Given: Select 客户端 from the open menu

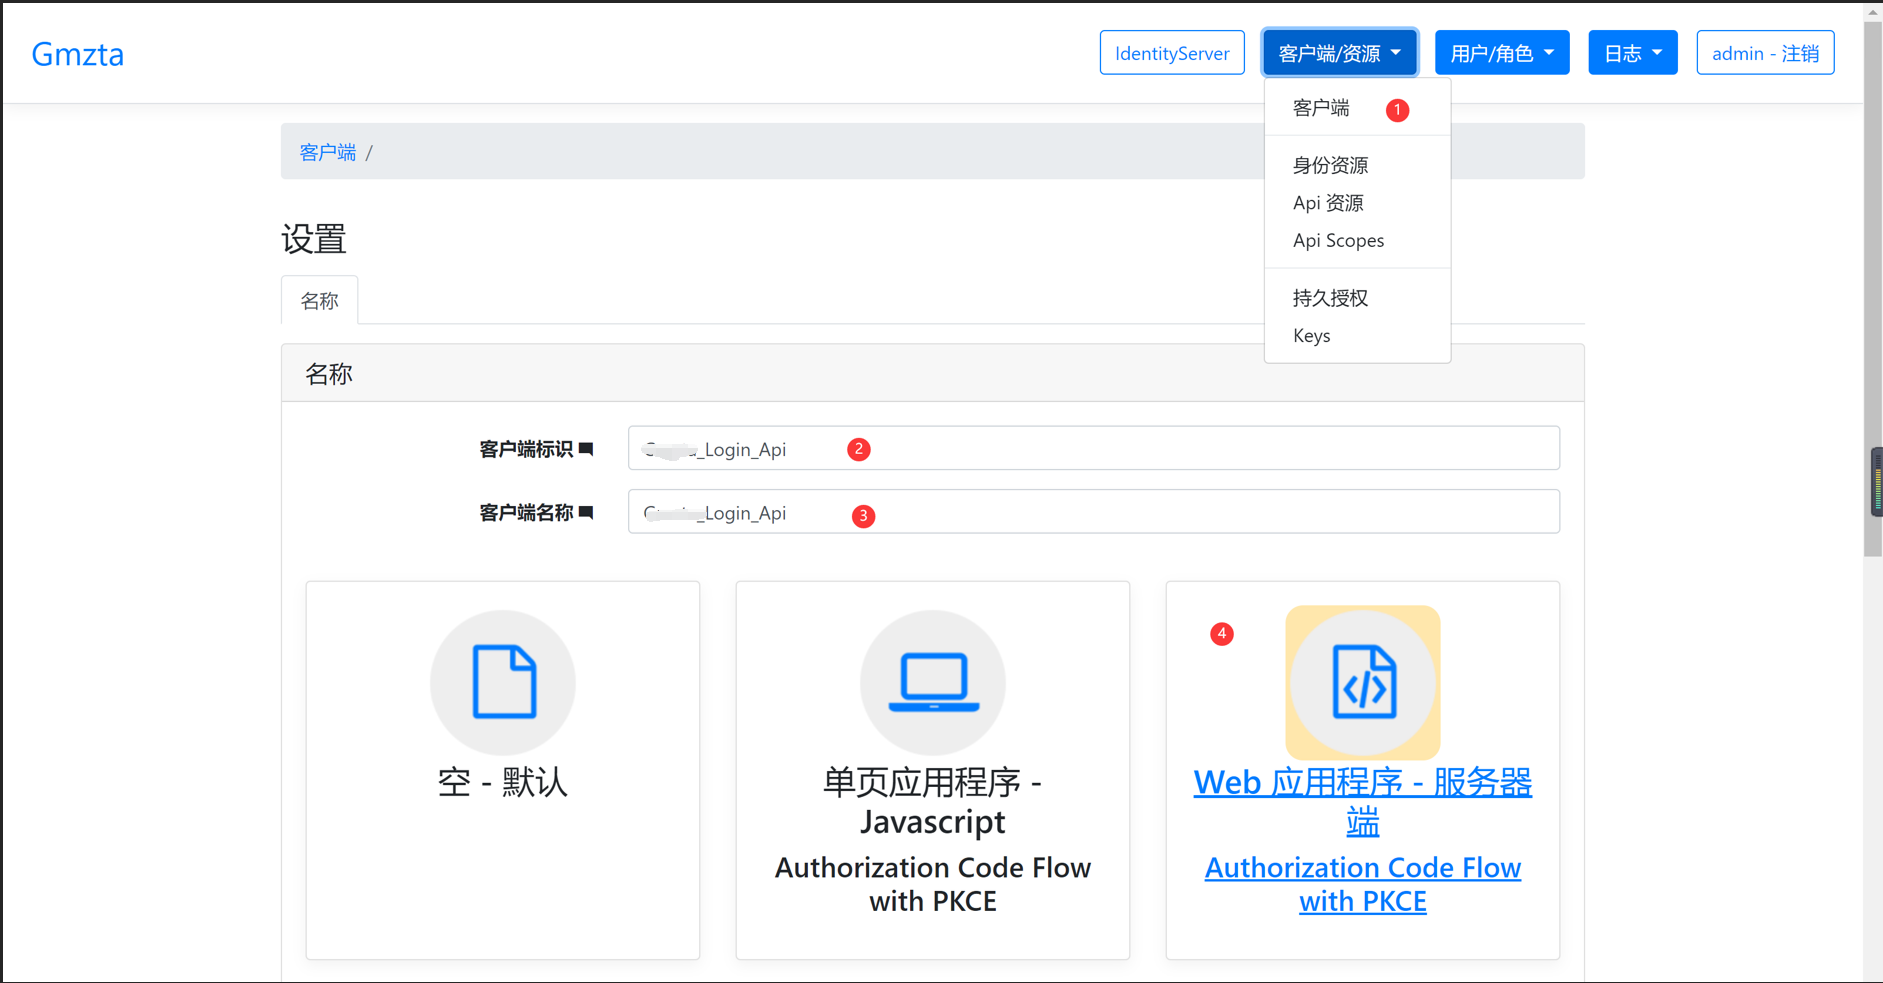Looking at the screenshot, I should pos(1321,108).
